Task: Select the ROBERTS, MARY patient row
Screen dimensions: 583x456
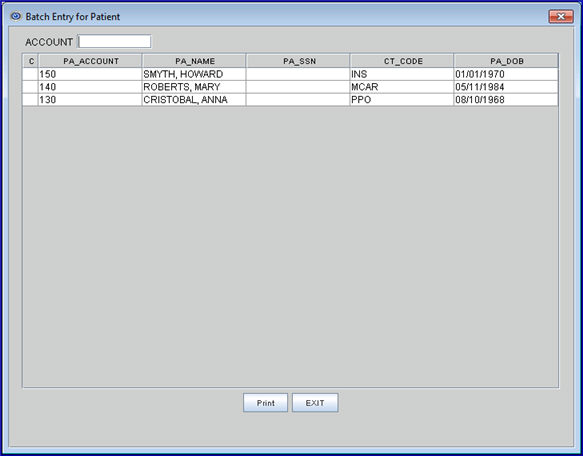Action: pyautogui.click(x=290, y=87)
